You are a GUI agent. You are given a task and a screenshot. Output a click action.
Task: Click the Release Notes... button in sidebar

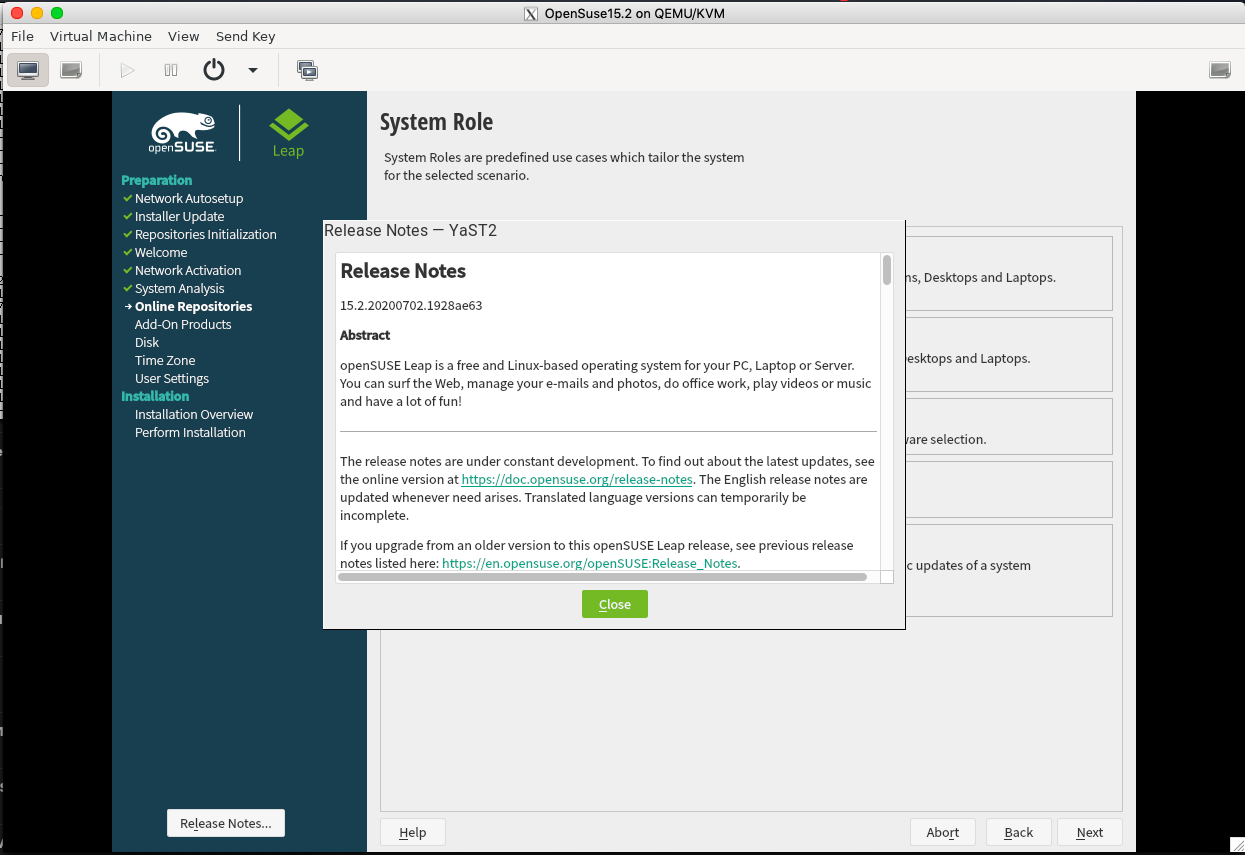tap(226, 823)
